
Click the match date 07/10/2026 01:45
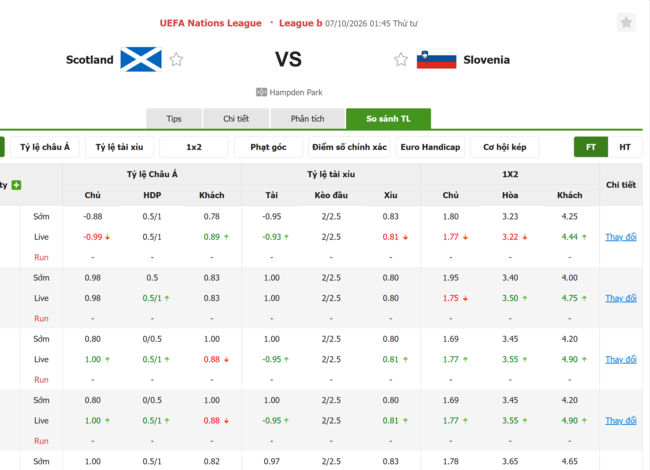tap(357, 24)
